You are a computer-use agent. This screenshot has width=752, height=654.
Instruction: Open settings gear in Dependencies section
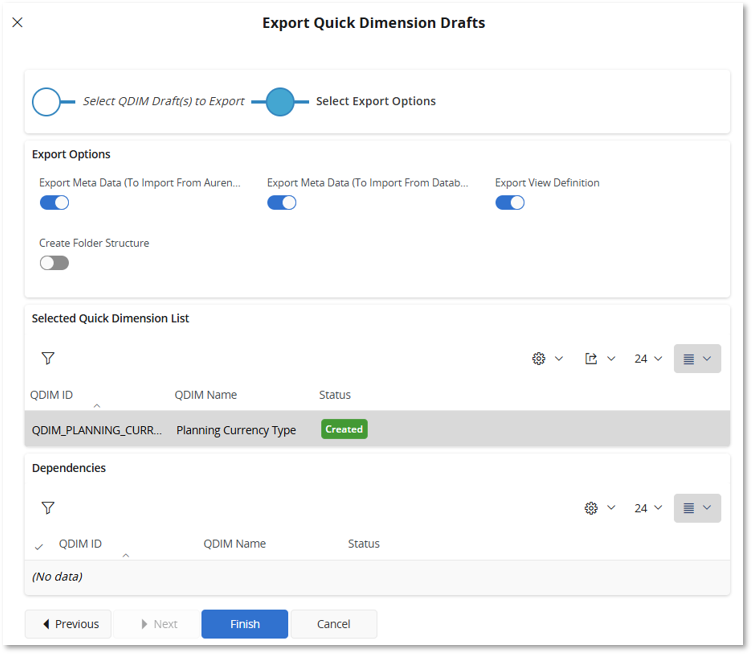[x=591, y=508]
